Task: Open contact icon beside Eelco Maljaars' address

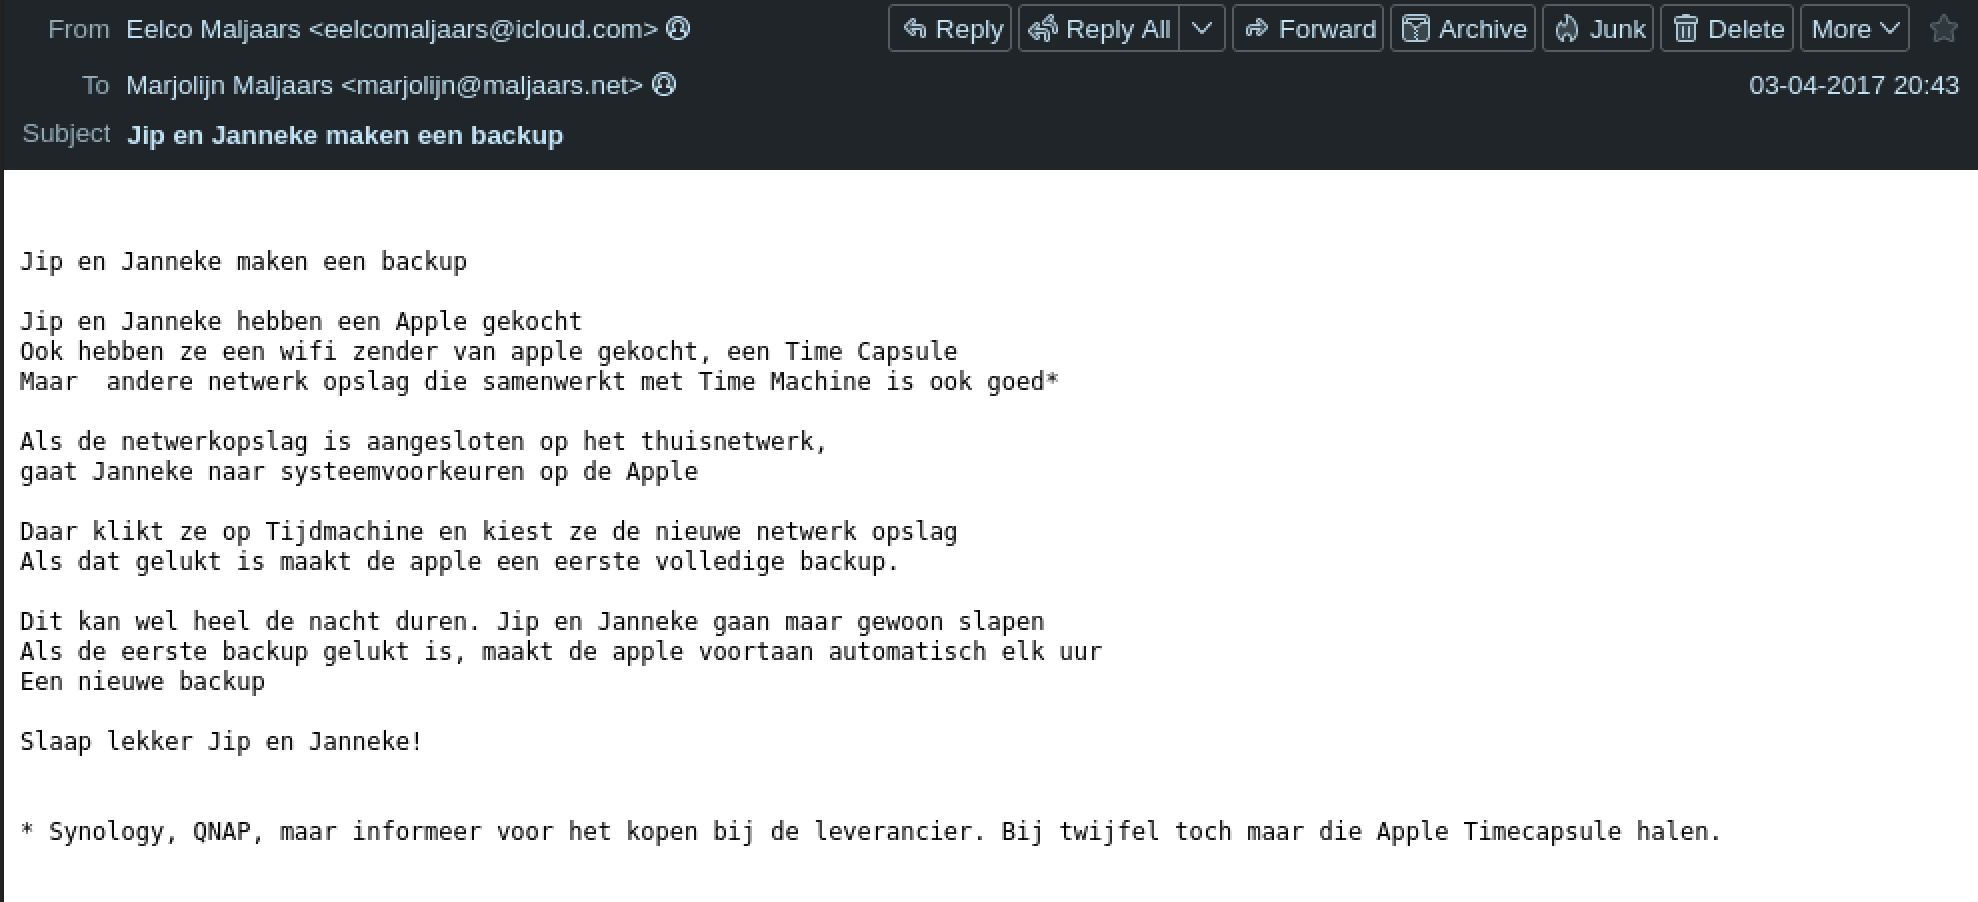Action: coord(678,29)
